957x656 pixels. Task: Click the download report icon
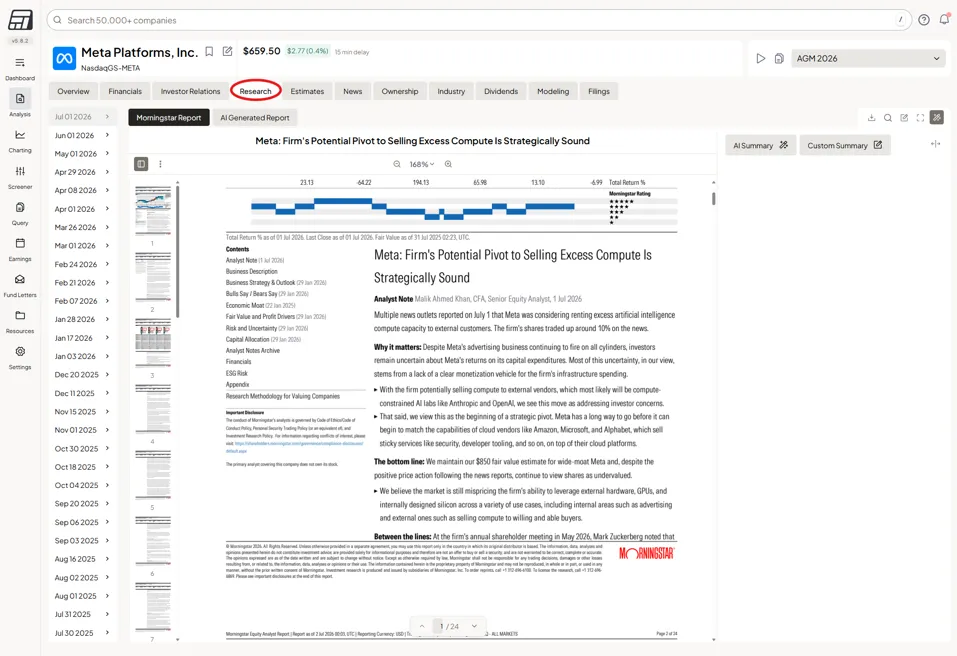tap(872, 118)
